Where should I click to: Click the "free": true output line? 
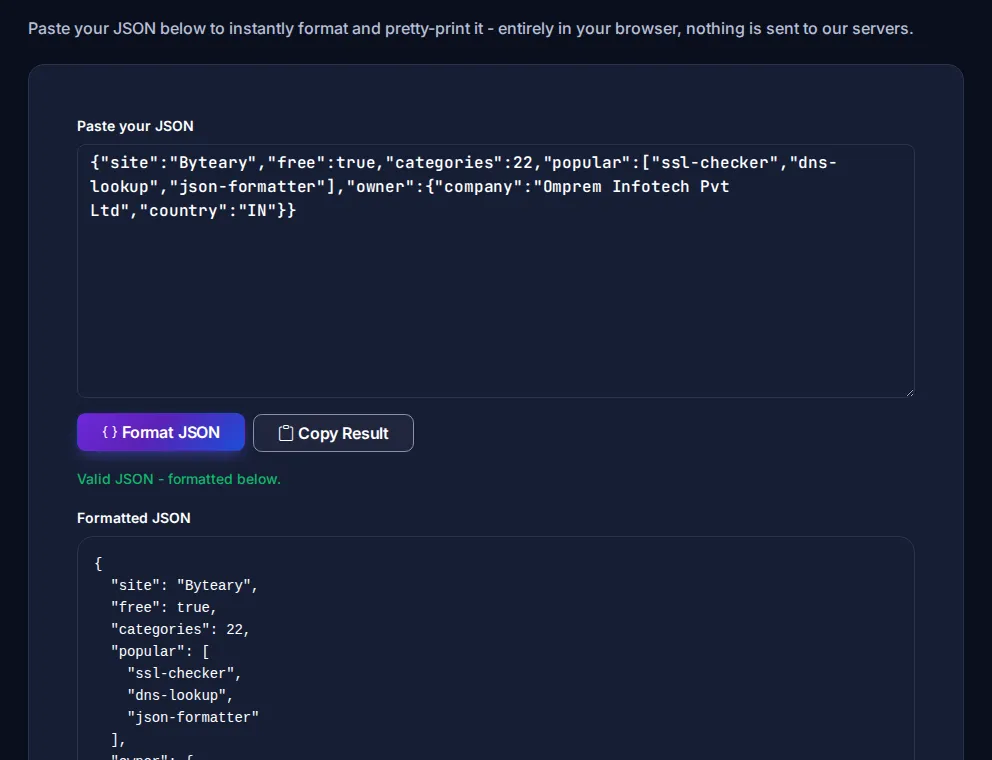pyautogui.click(x=164, y=607)
